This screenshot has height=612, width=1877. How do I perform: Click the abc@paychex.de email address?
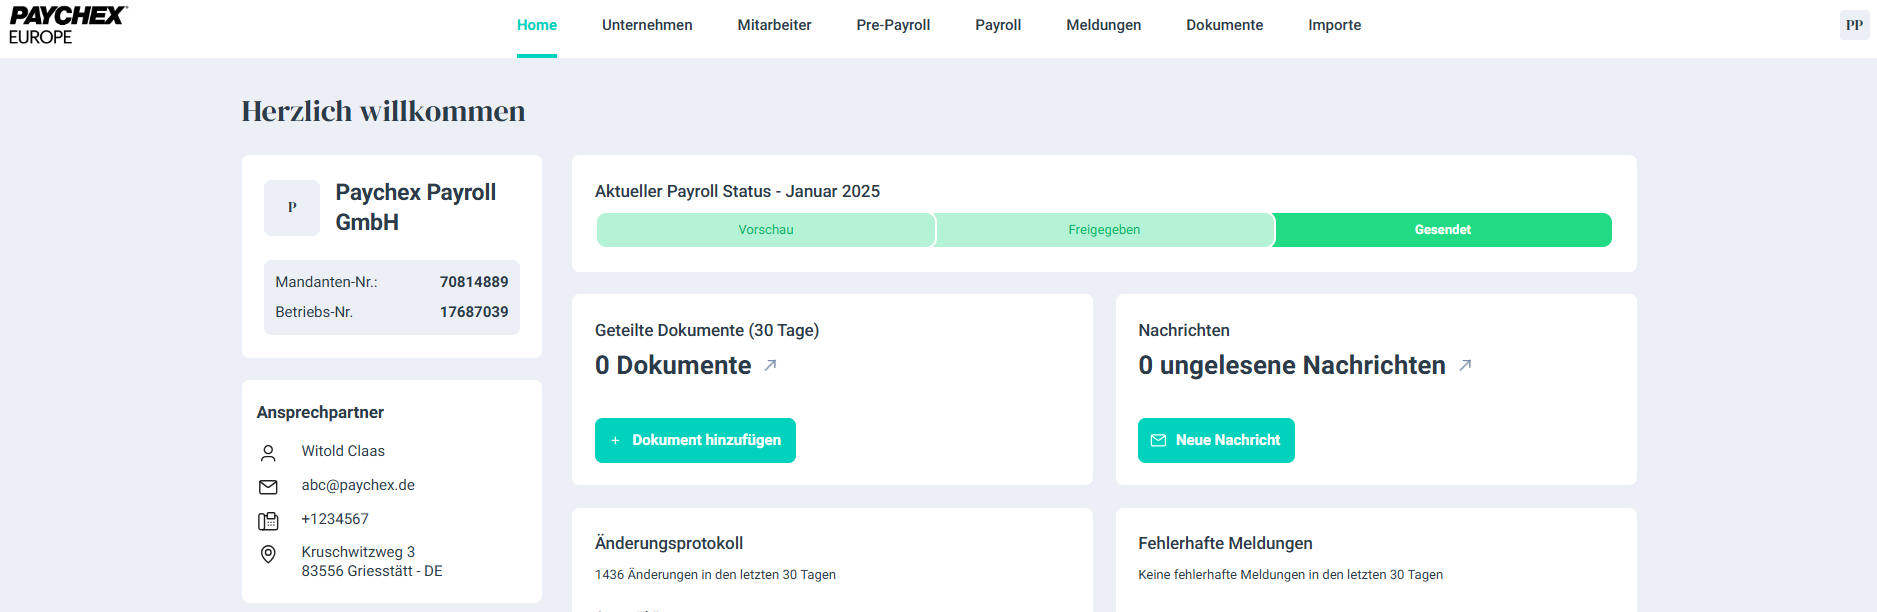pyautogui.click(x=358, y=485)
